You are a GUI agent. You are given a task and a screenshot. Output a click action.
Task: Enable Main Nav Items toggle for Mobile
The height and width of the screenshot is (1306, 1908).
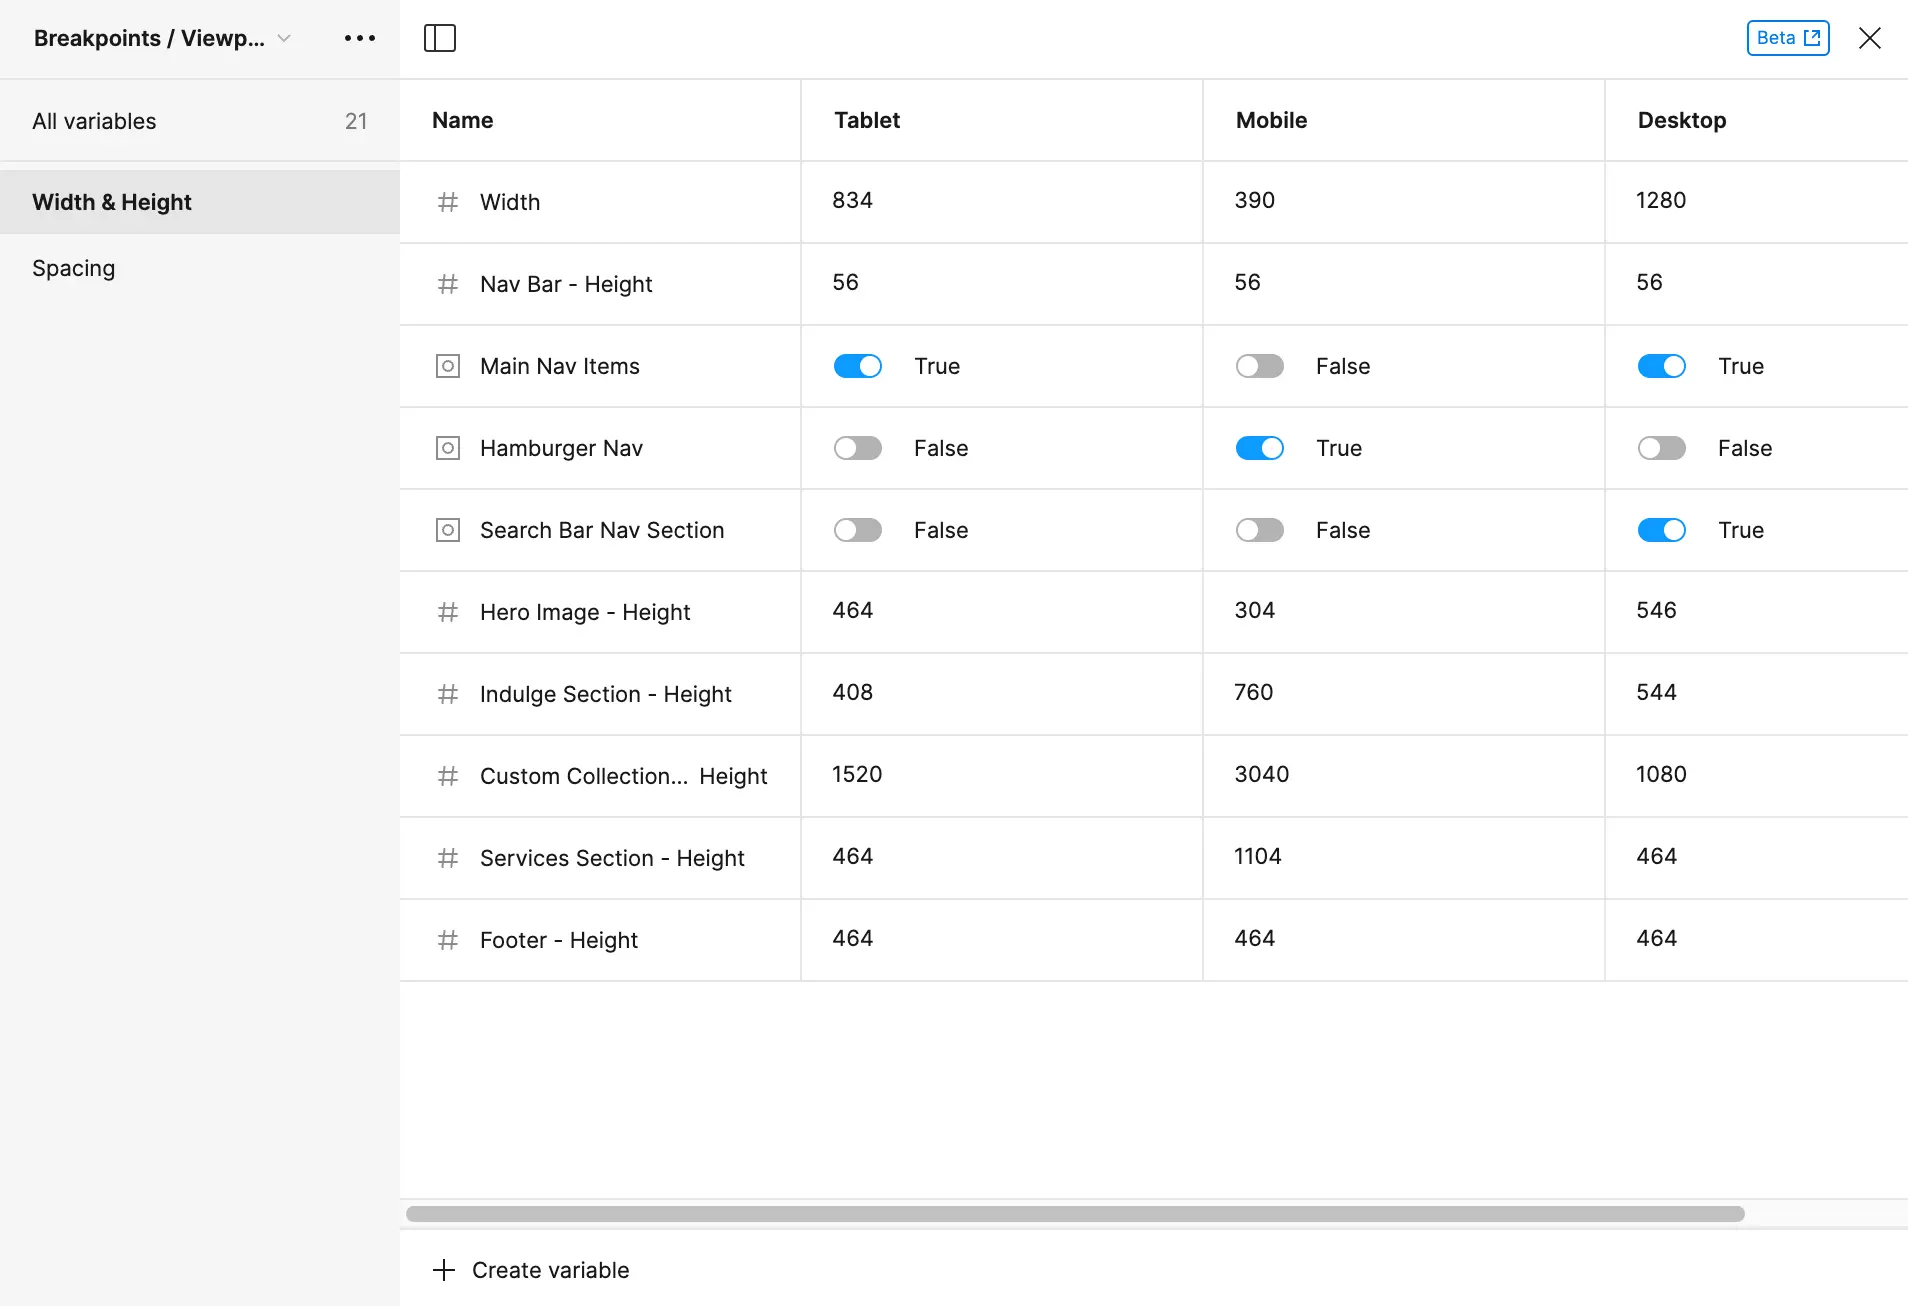coord(1260,366)
